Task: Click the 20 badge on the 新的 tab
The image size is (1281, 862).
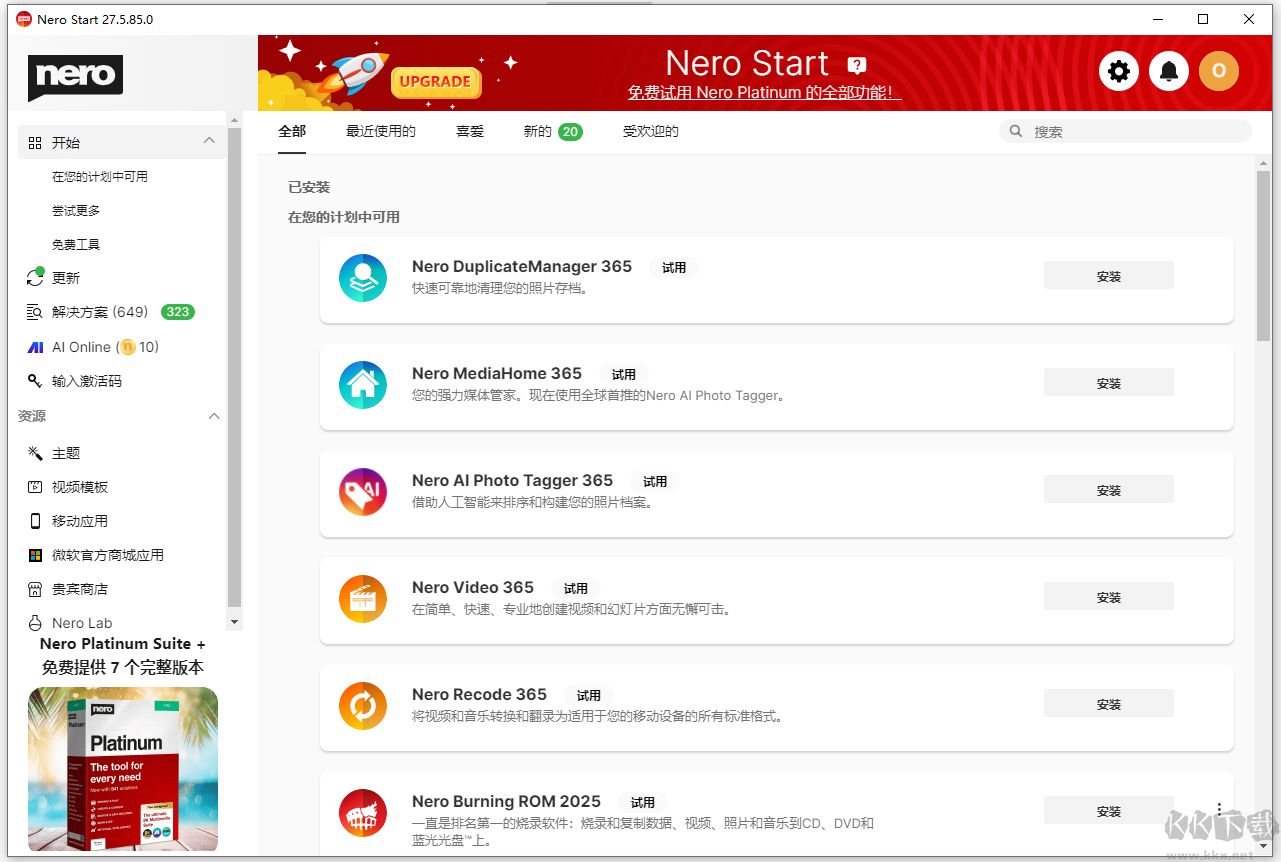Action: (x=570, y=131)
